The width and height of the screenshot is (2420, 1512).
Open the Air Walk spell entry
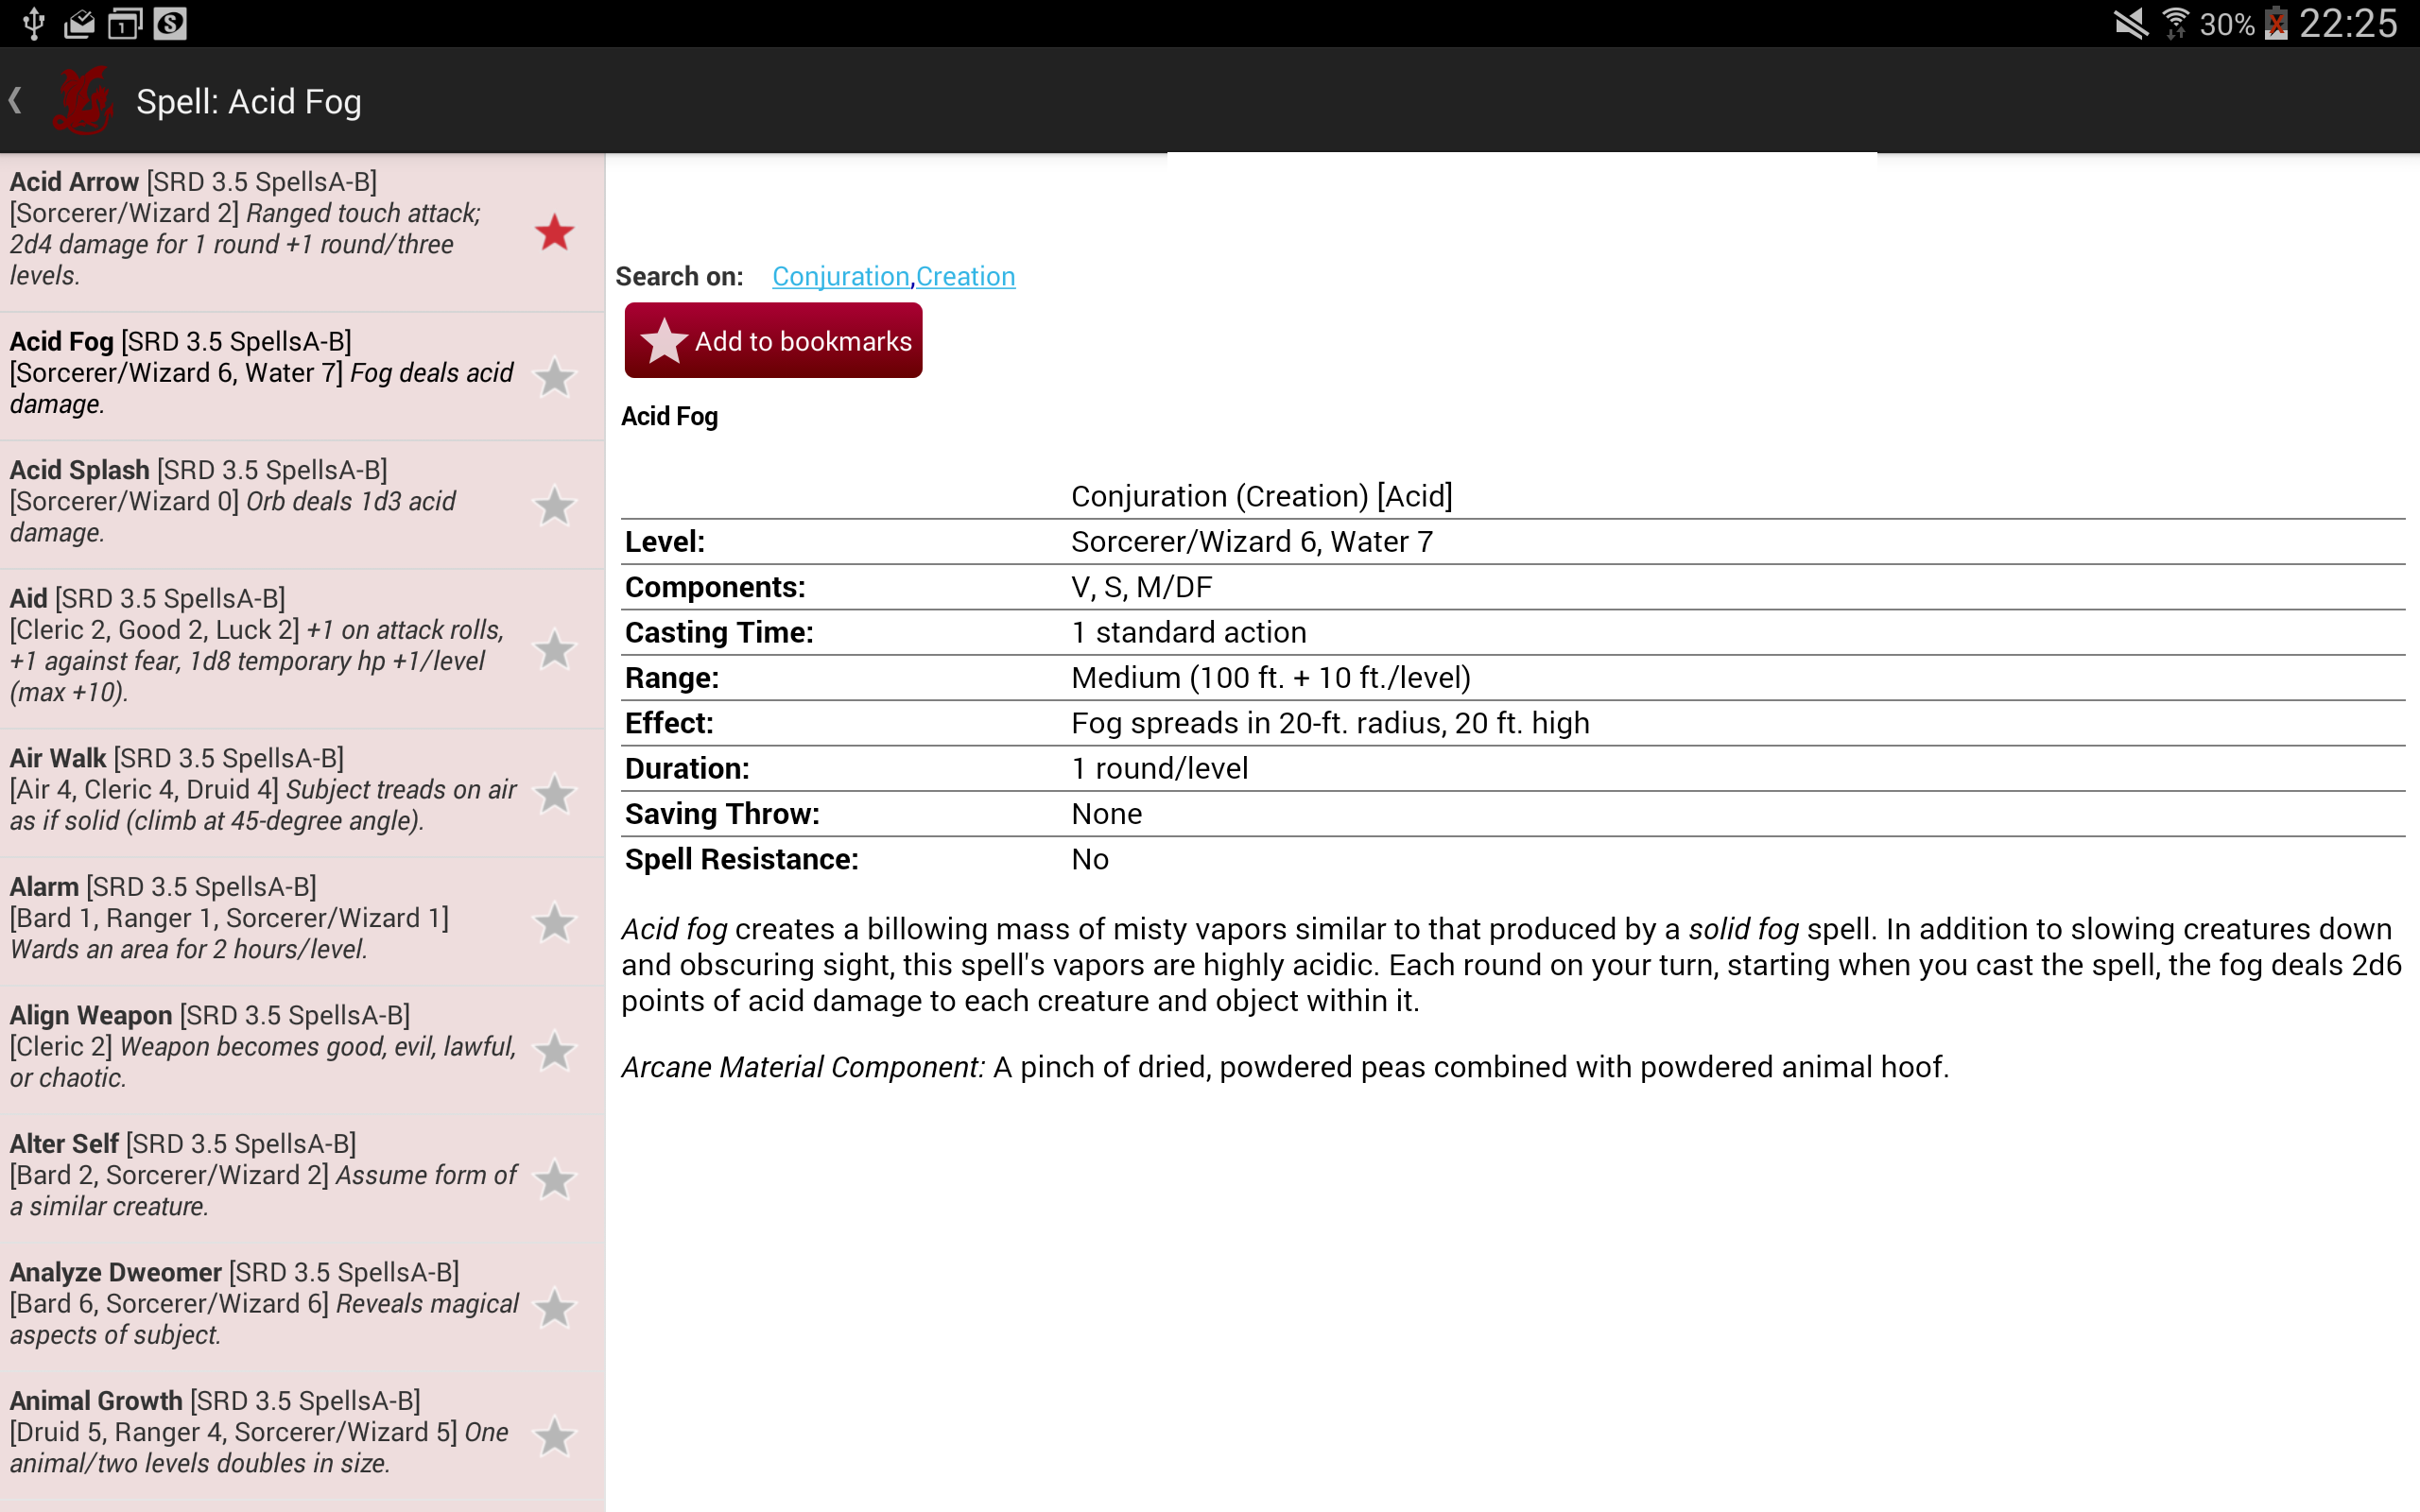(x=302, y=792)
